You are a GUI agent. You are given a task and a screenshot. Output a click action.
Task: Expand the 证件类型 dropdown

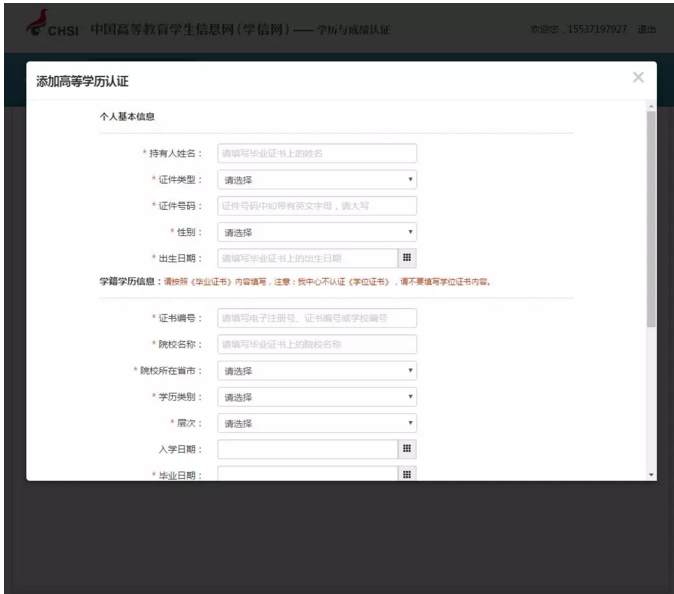316,180
